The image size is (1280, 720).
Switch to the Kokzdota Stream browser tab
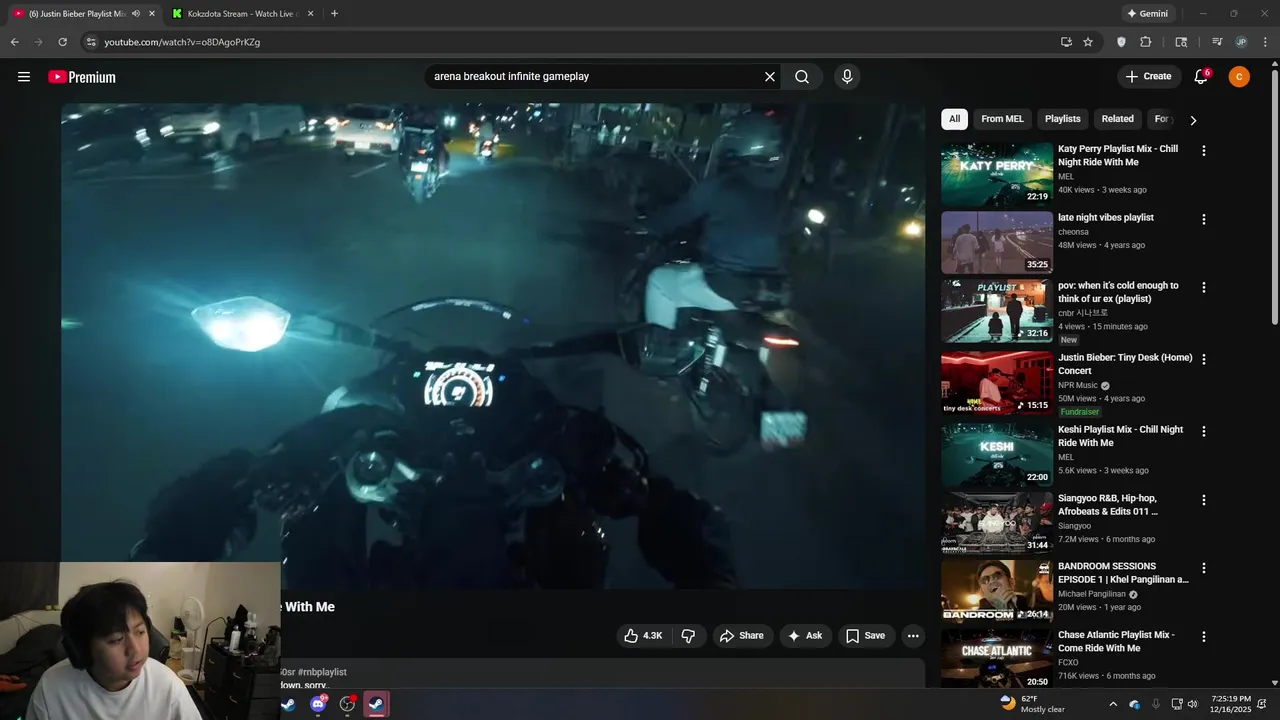[244, 14]
